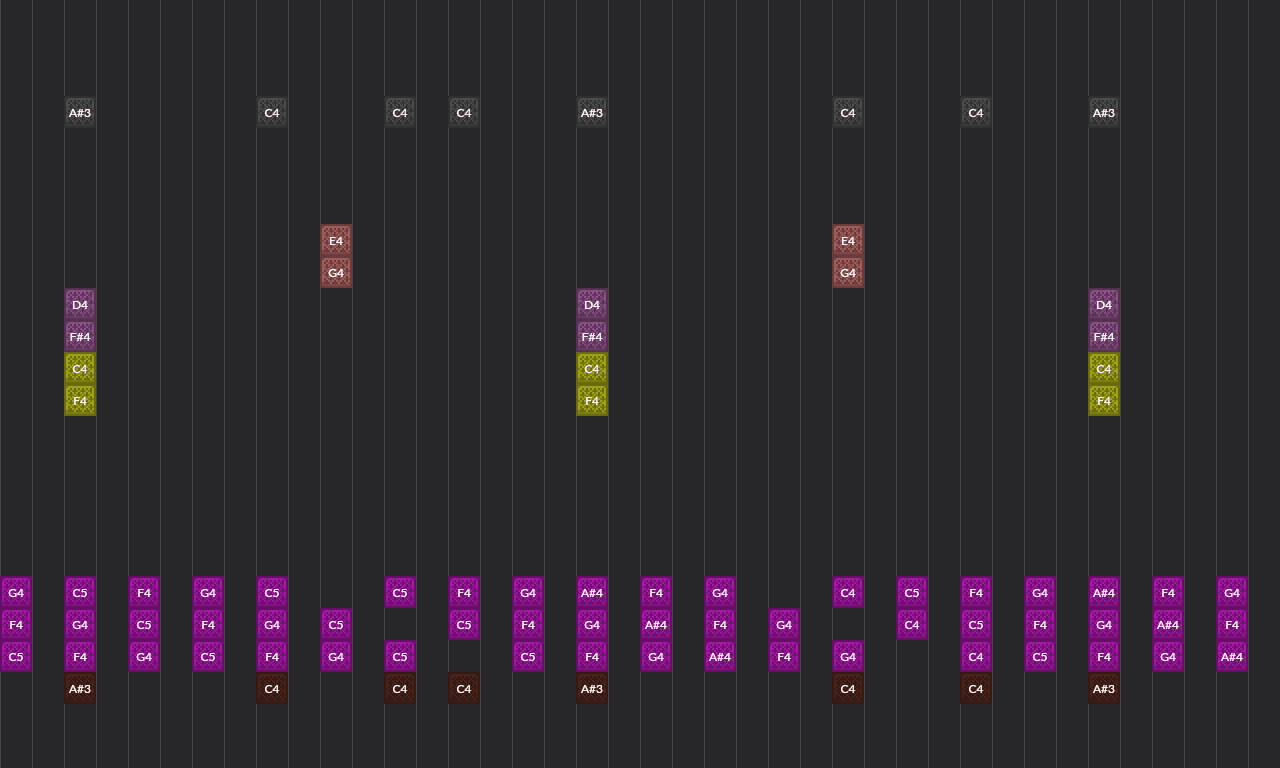Click the second red E4 note block

coord(848,241)
